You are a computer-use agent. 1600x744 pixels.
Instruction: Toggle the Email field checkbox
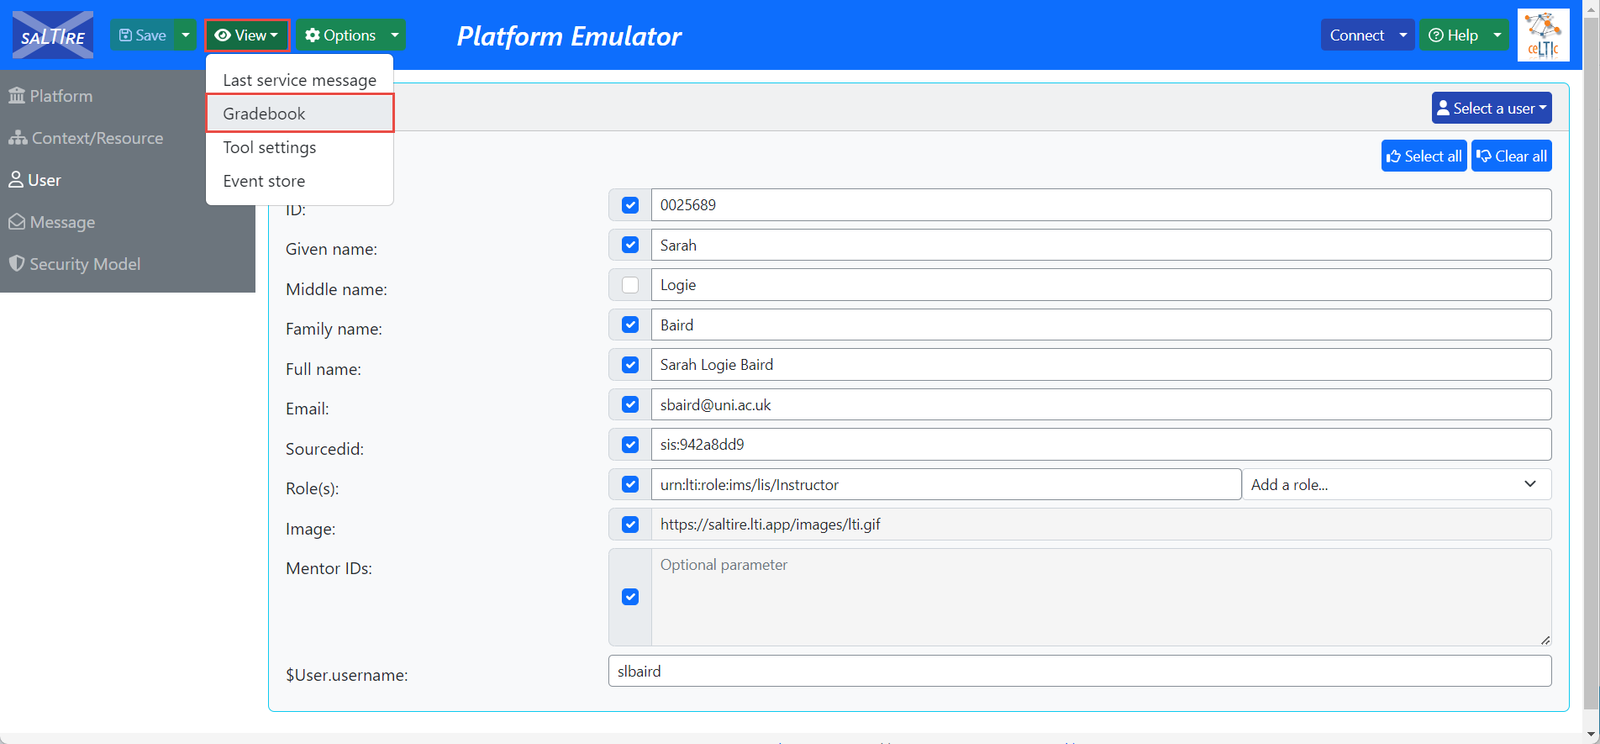click(630, 405)
